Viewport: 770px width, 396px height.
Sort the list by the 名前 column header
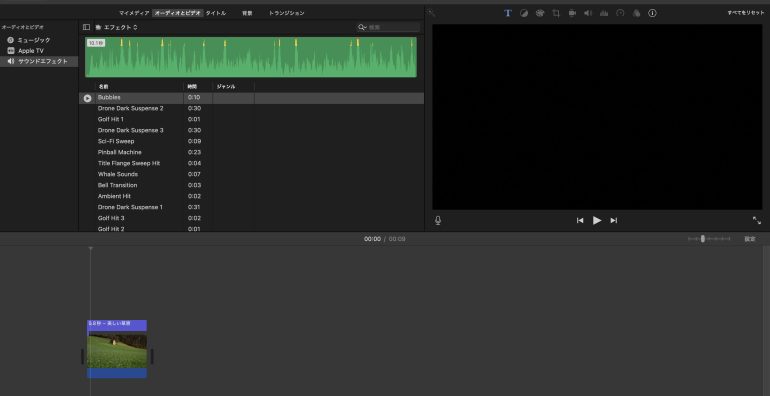click(x=103, y=87)
